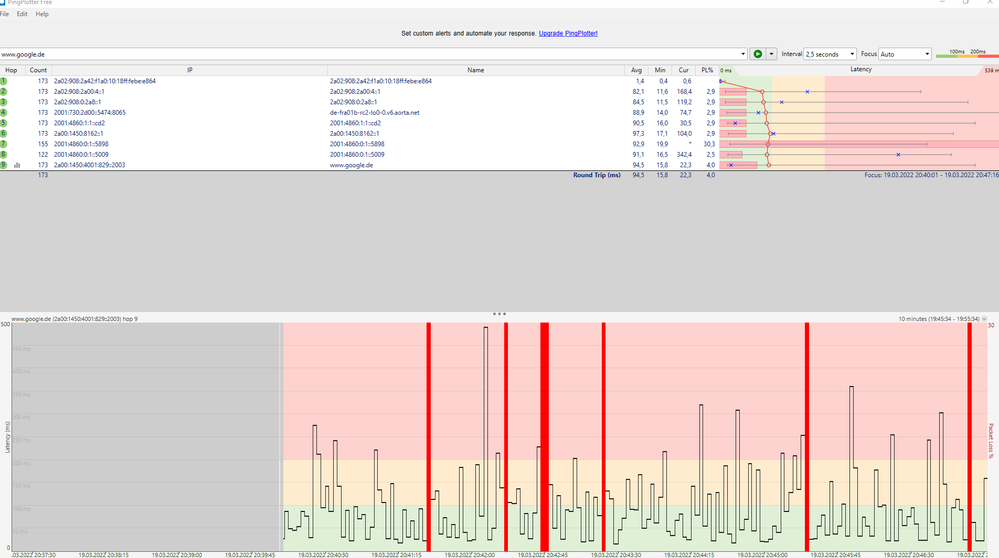Image resolution: width=999 pixels, height=558 pixels.
Task: Click the Min column header
Action: click(x=660, y=70)
